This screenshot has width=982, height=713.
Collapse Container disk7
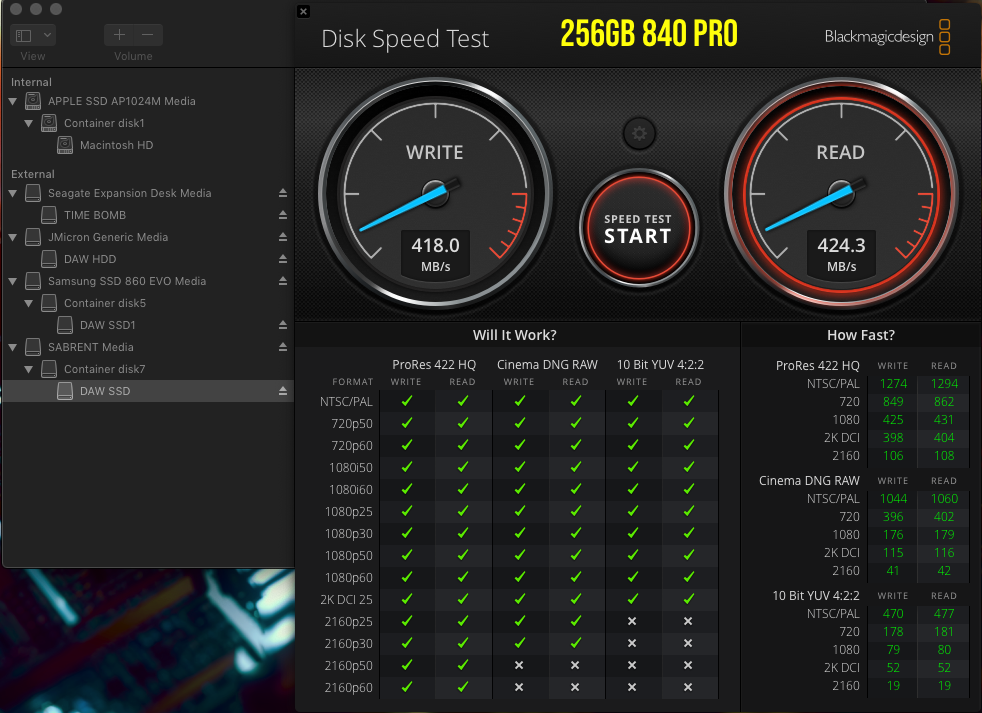click(28, 369)
